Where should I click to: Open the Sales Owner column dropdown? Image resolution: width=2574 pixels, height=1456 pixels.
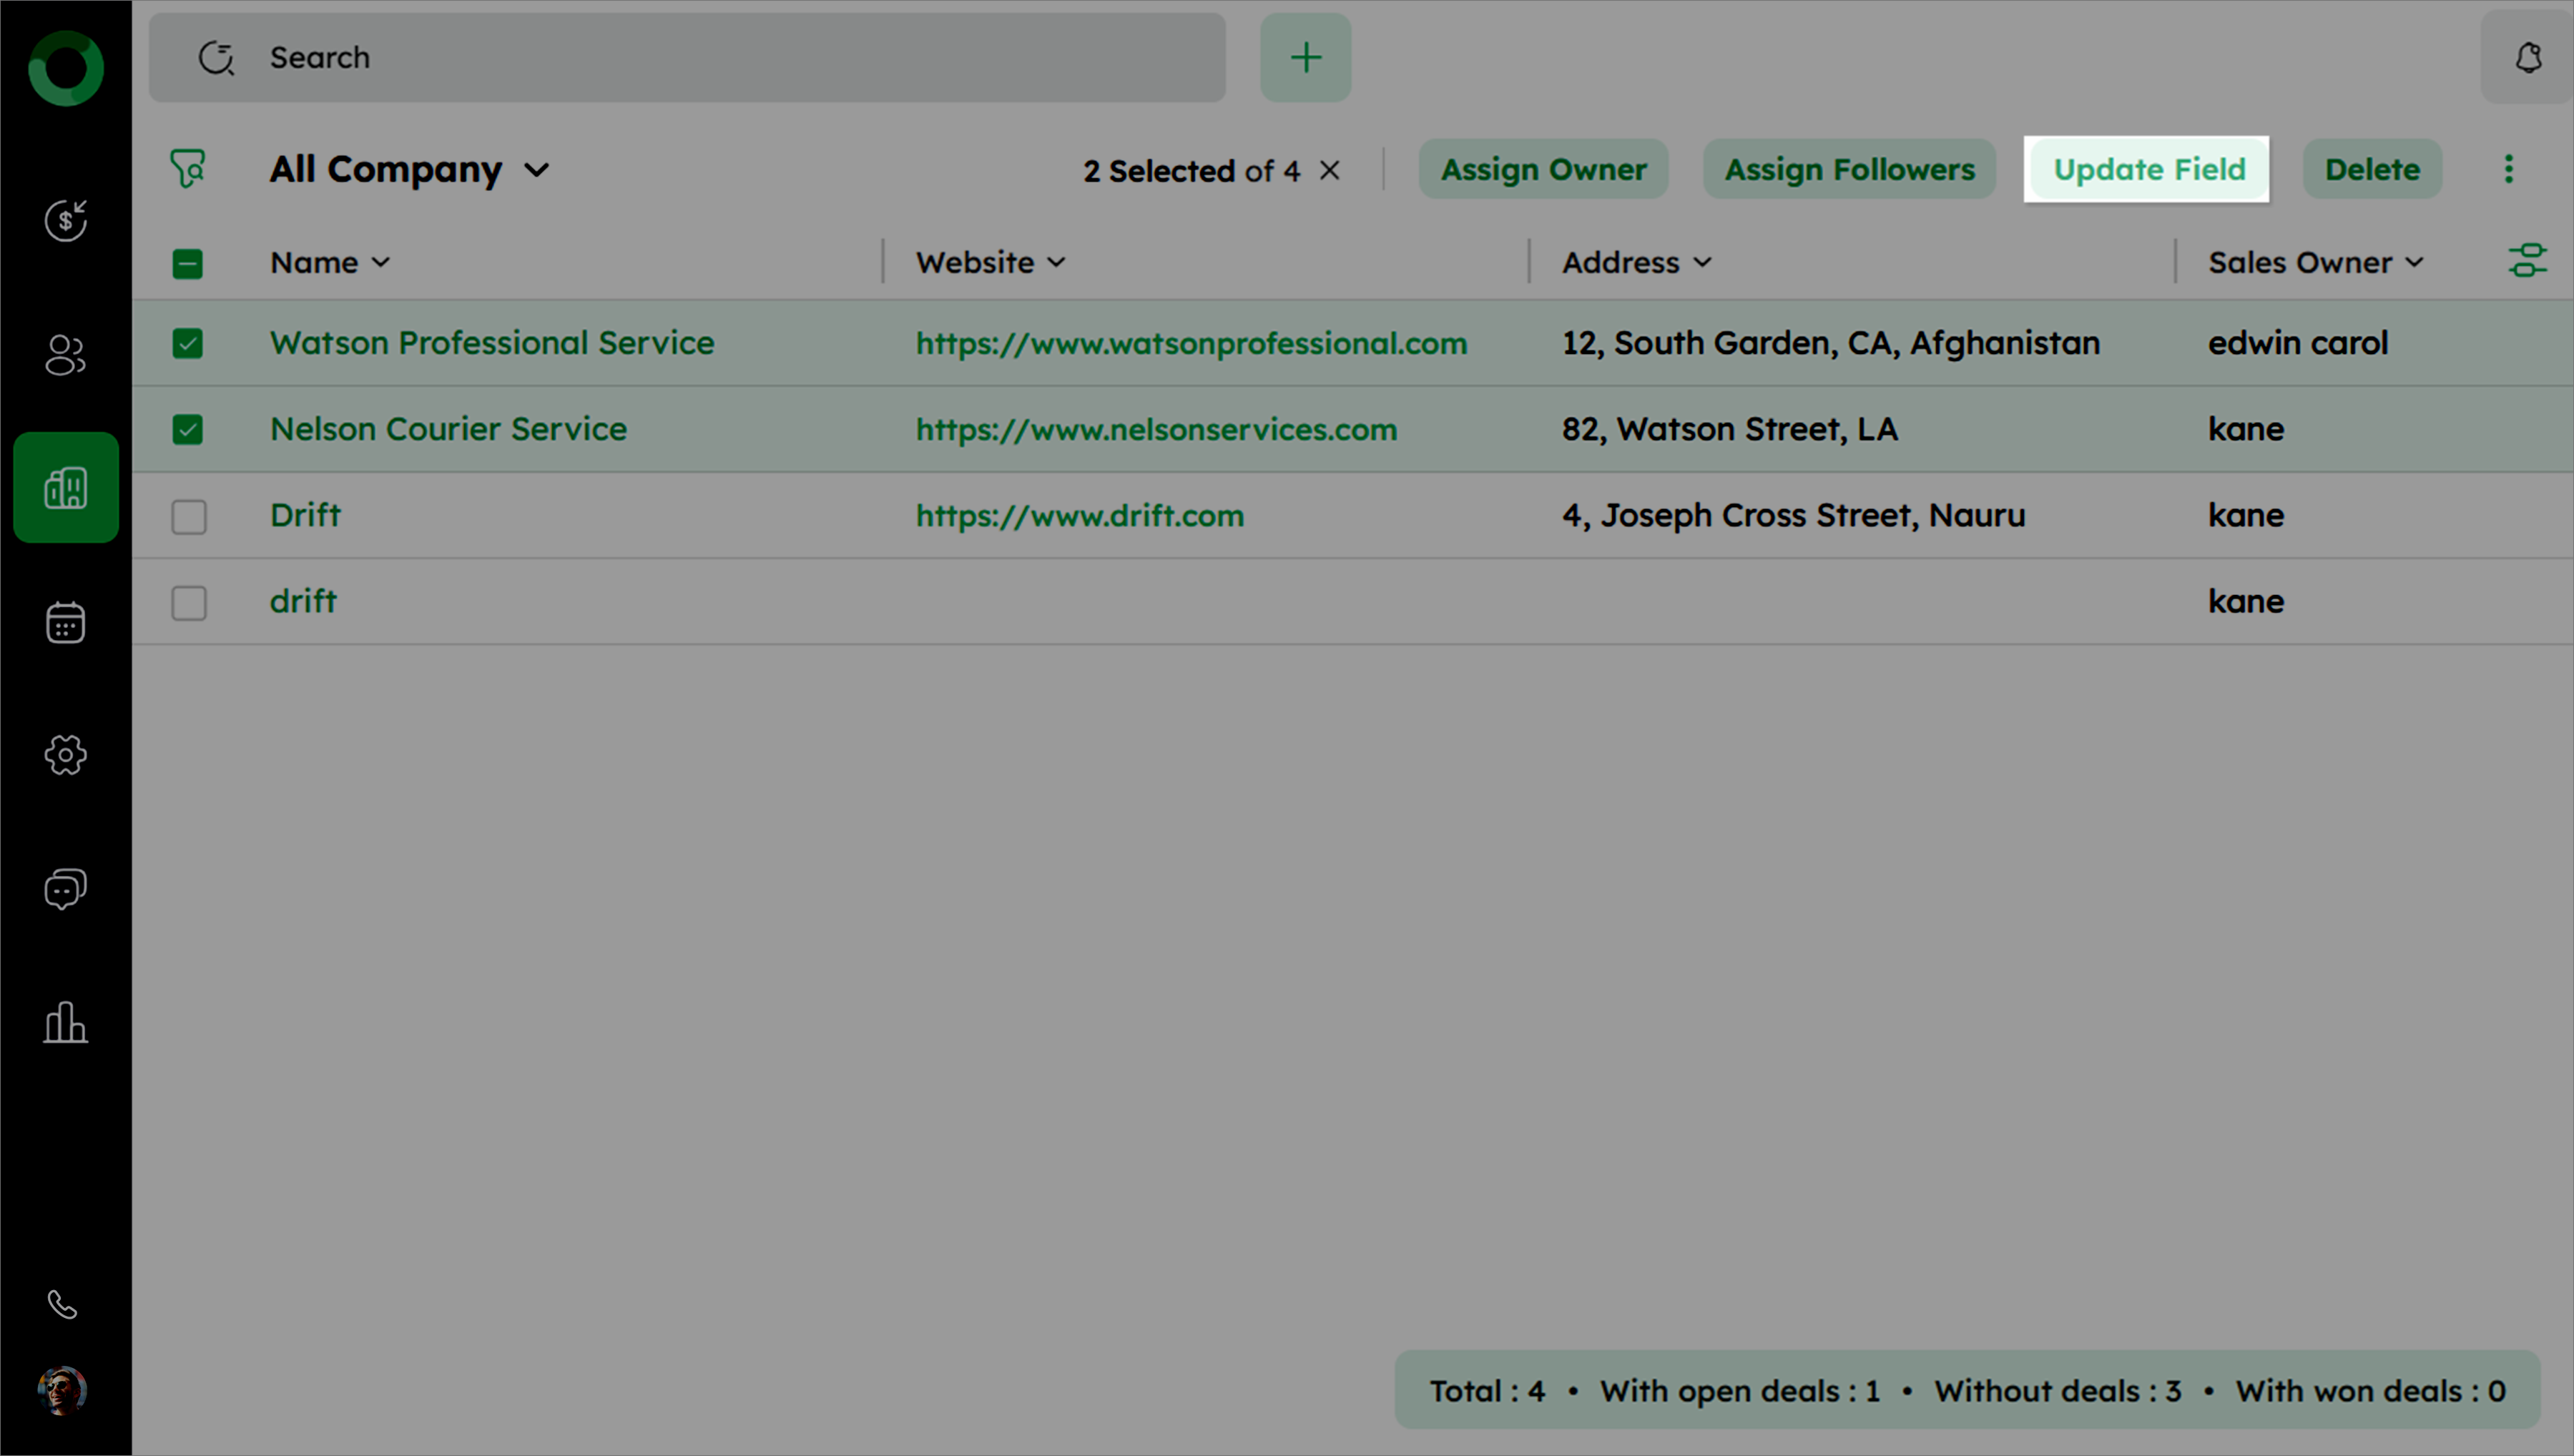point(2415,263)
